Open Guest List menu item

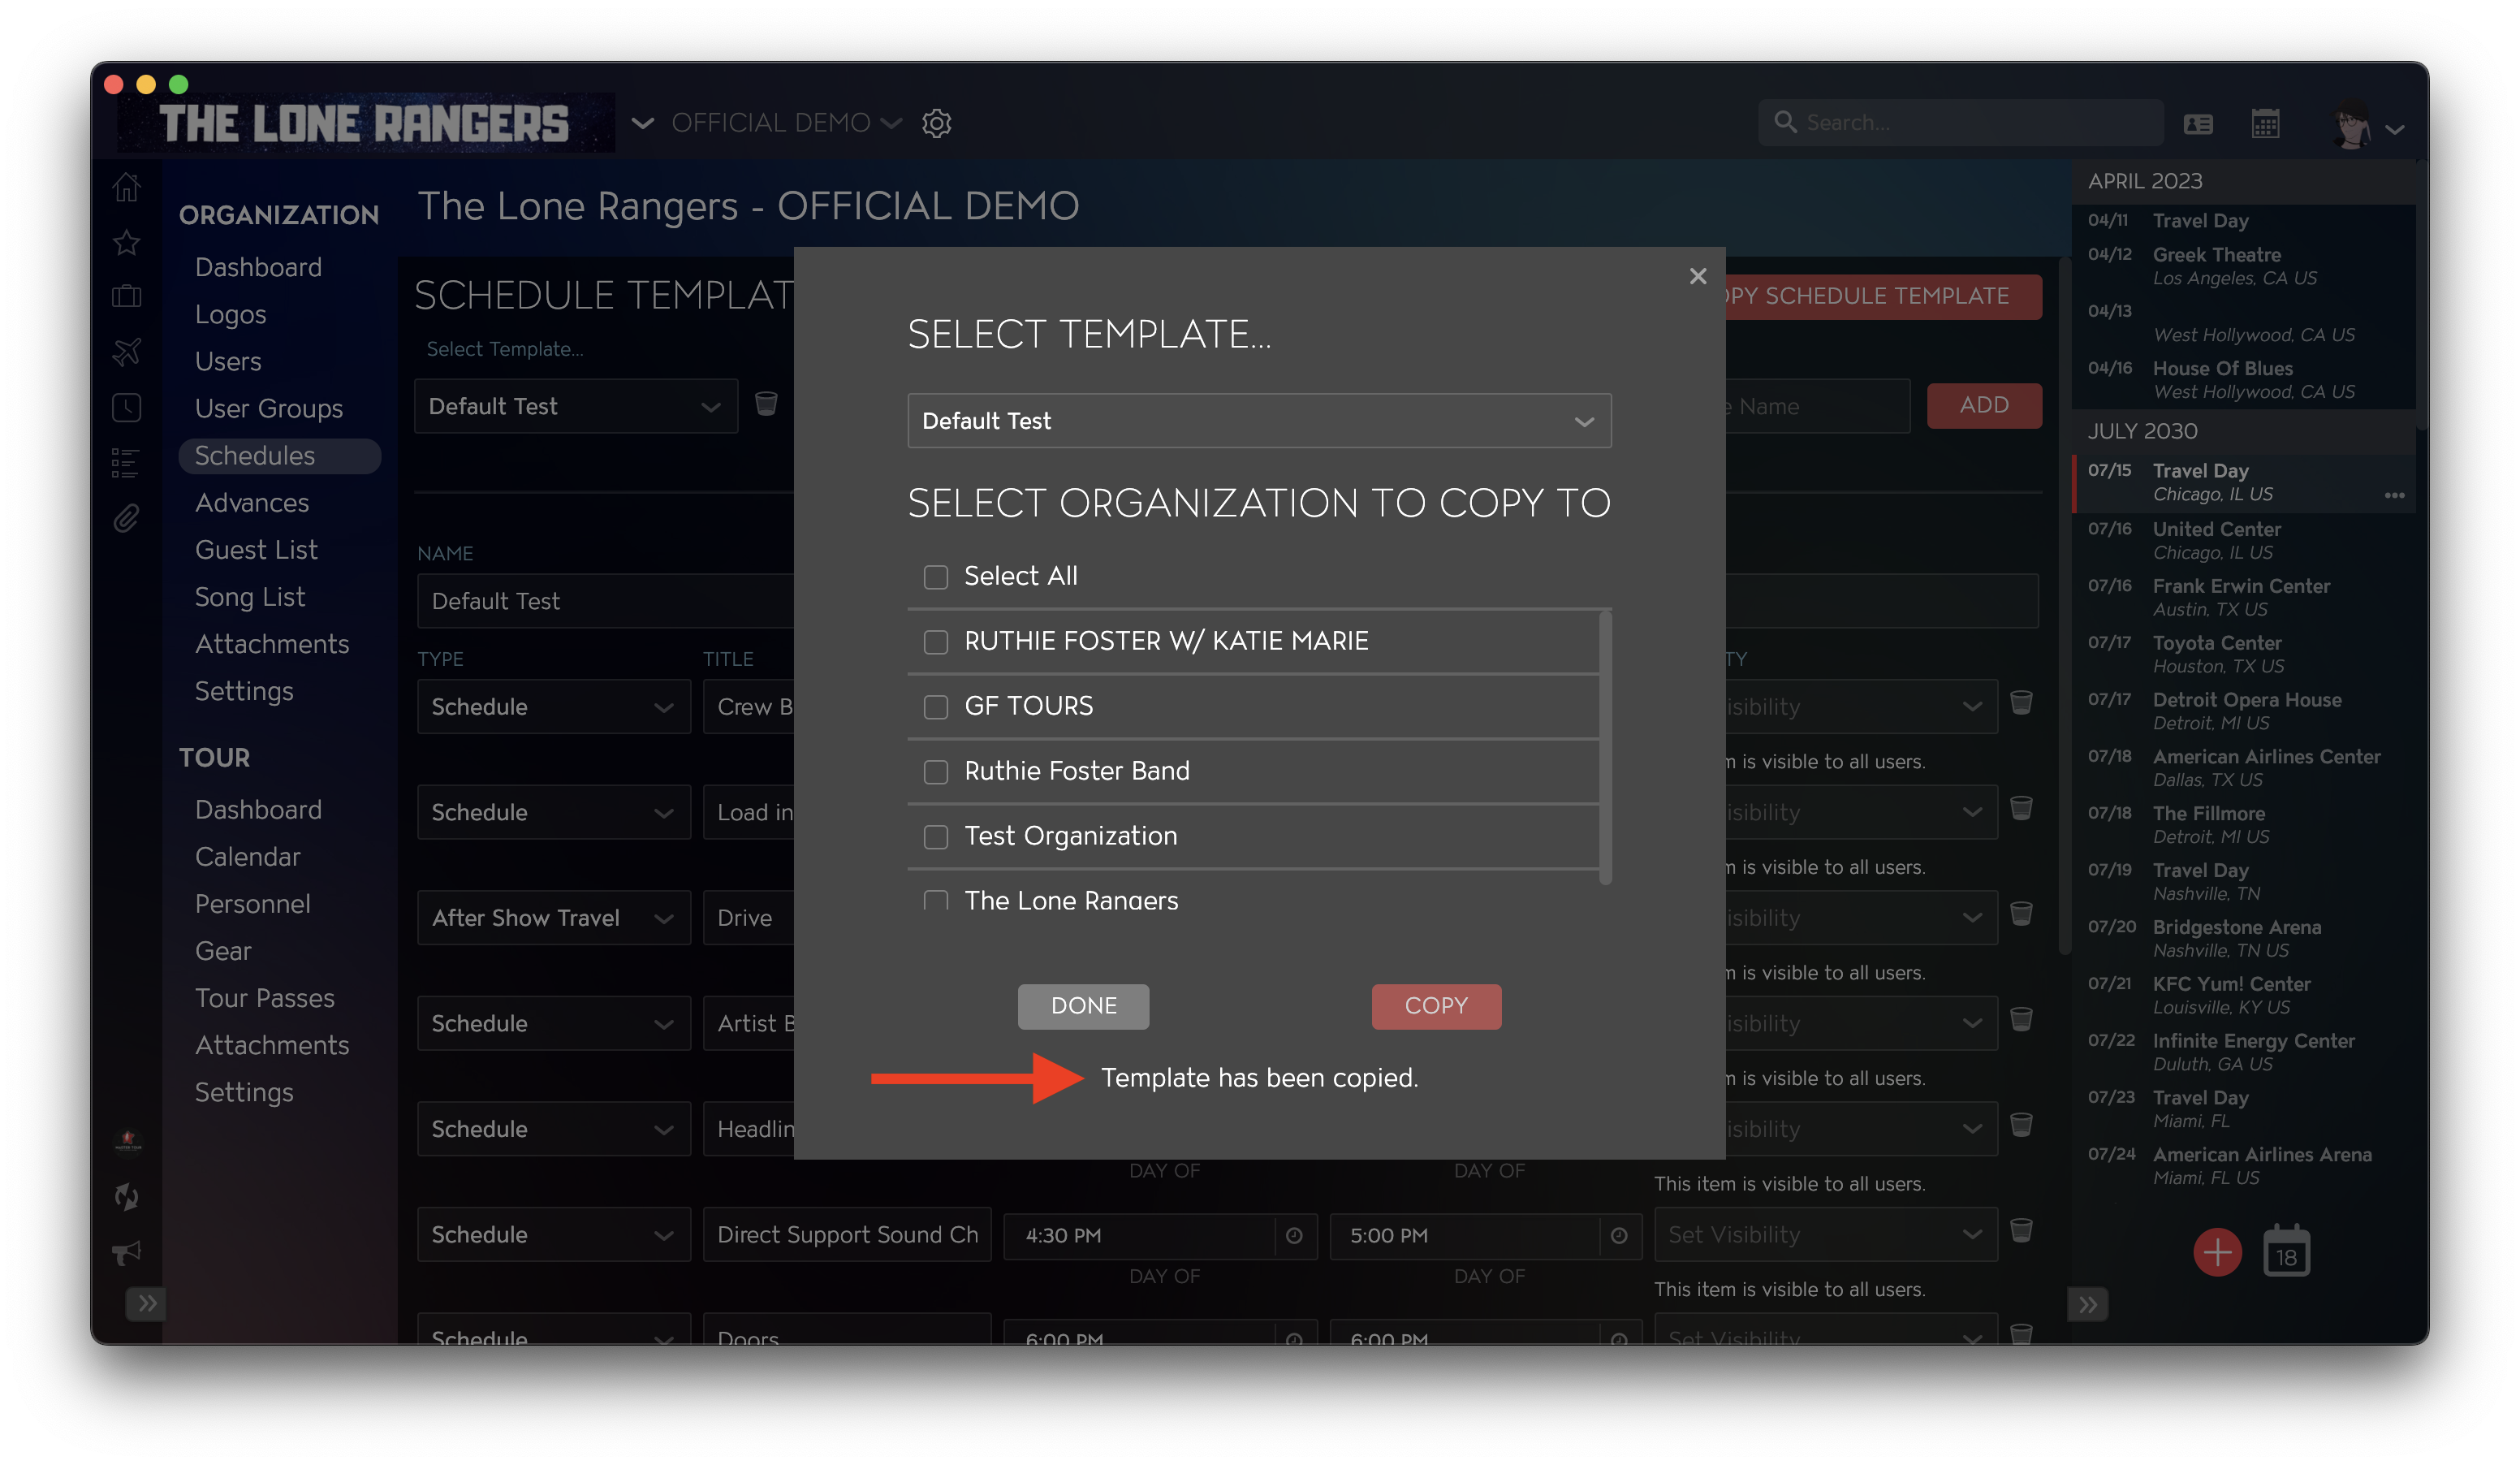256,550
